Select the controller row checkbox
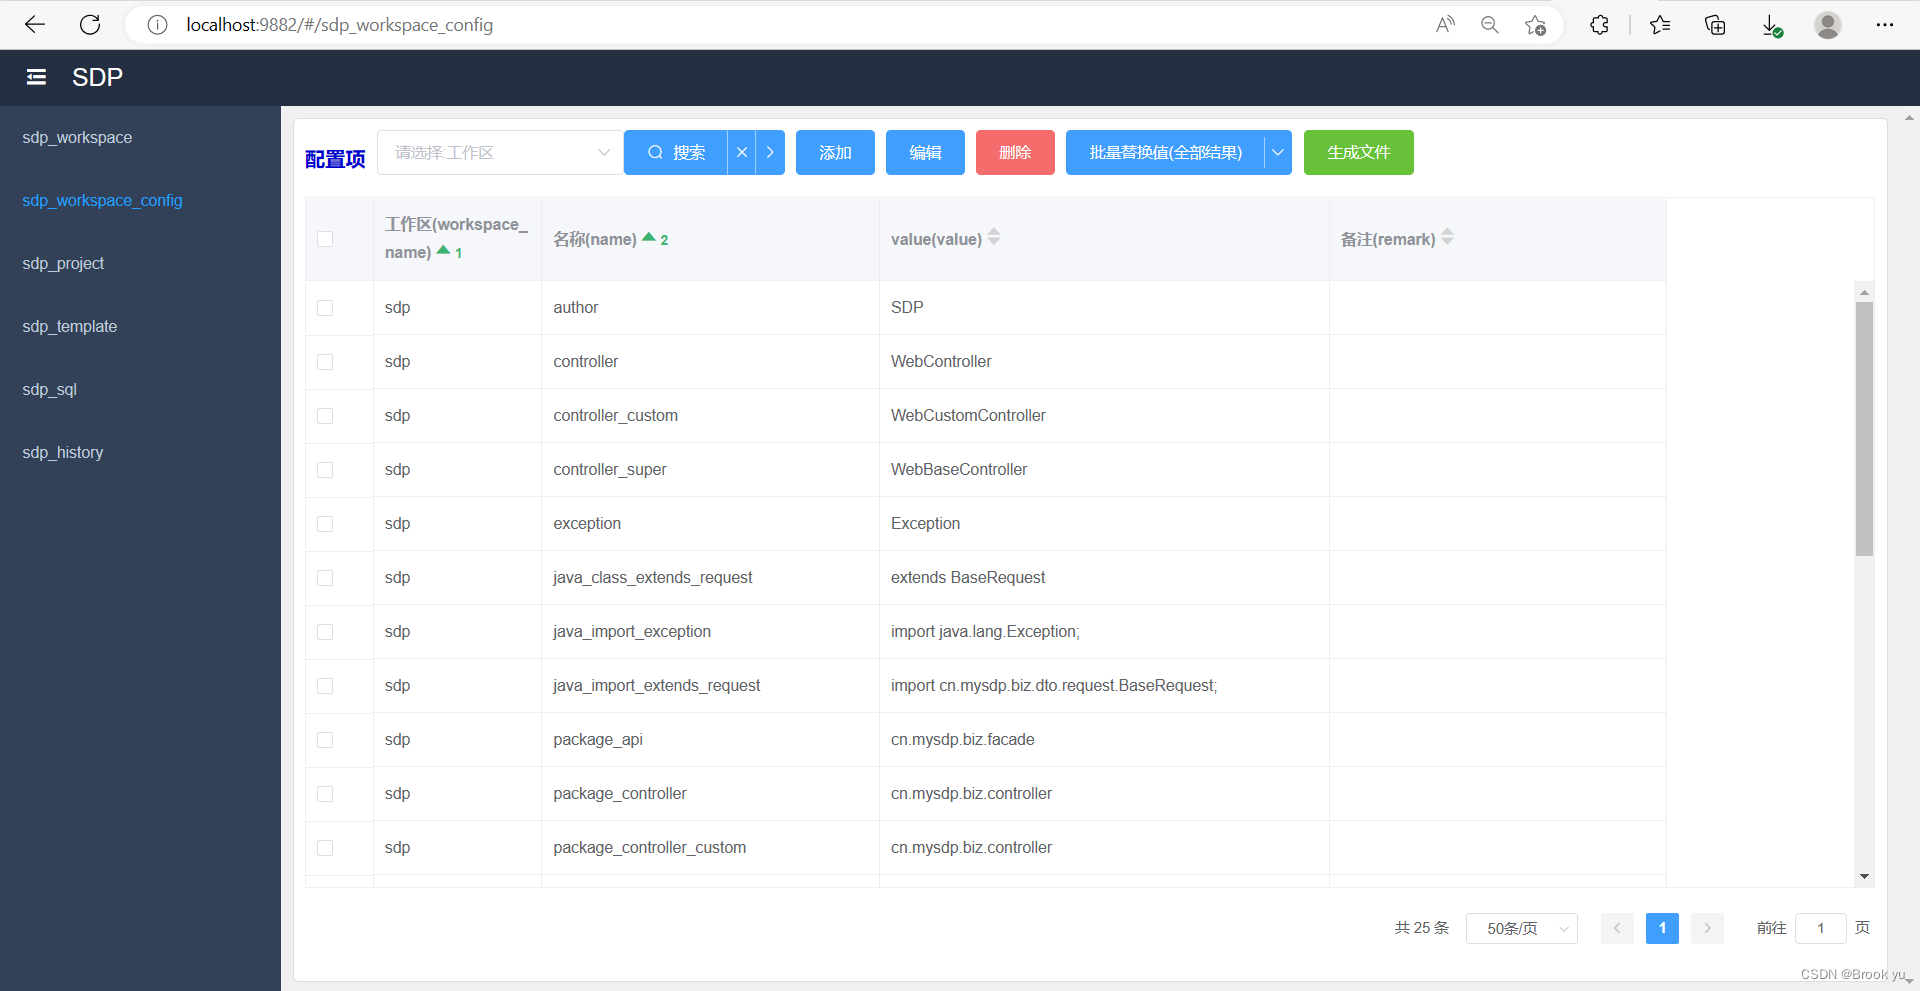1920x991 pixels. click(325, 362)
